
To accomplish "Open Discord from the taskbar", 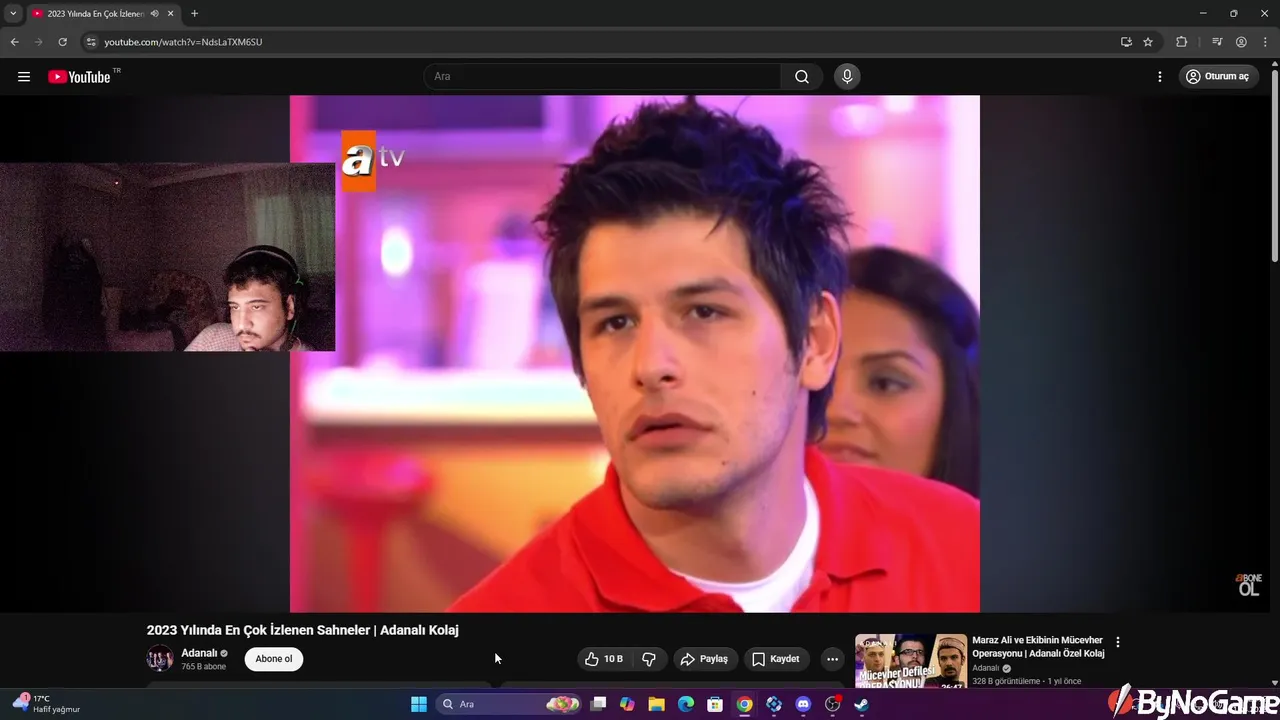I will pos(803,704).
